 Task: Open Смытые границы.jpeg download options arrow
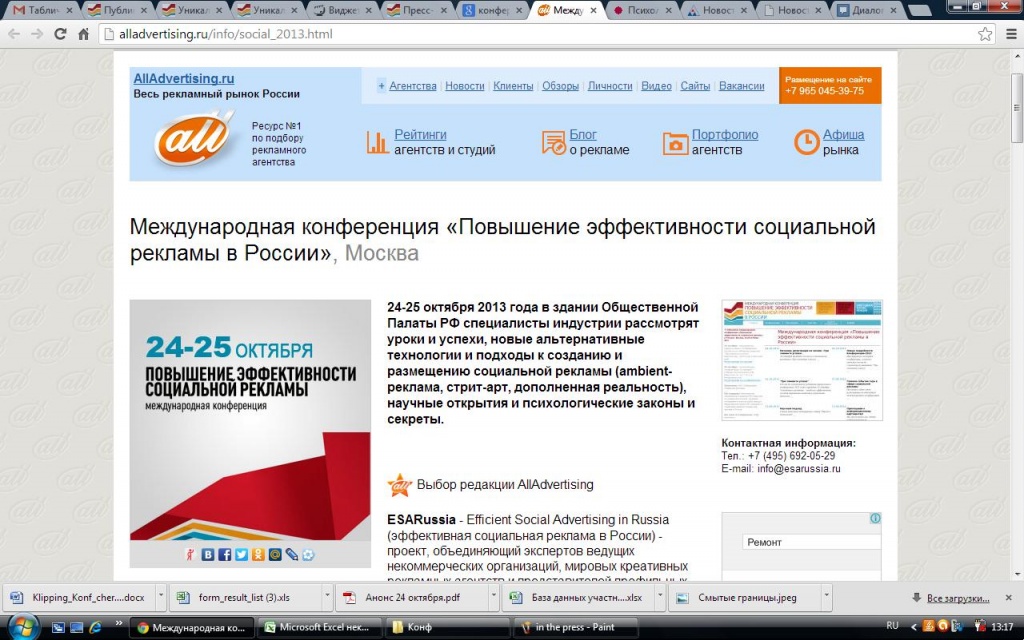coord(826,597)
